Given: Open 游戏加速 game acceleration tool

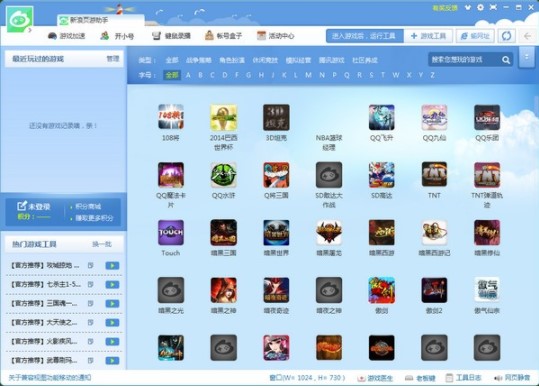Looking at the screenshot, I should point(66,36).
